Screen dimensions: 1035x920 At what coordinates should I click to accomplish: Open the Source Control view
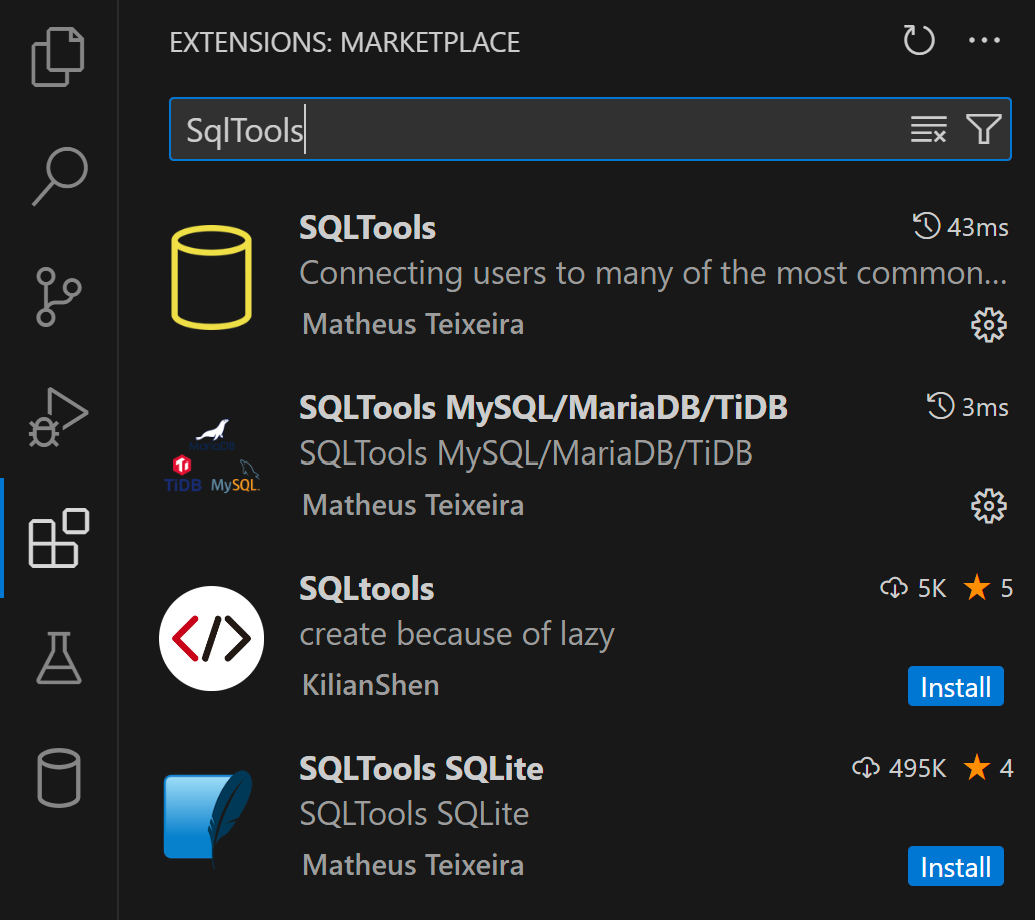58,296
